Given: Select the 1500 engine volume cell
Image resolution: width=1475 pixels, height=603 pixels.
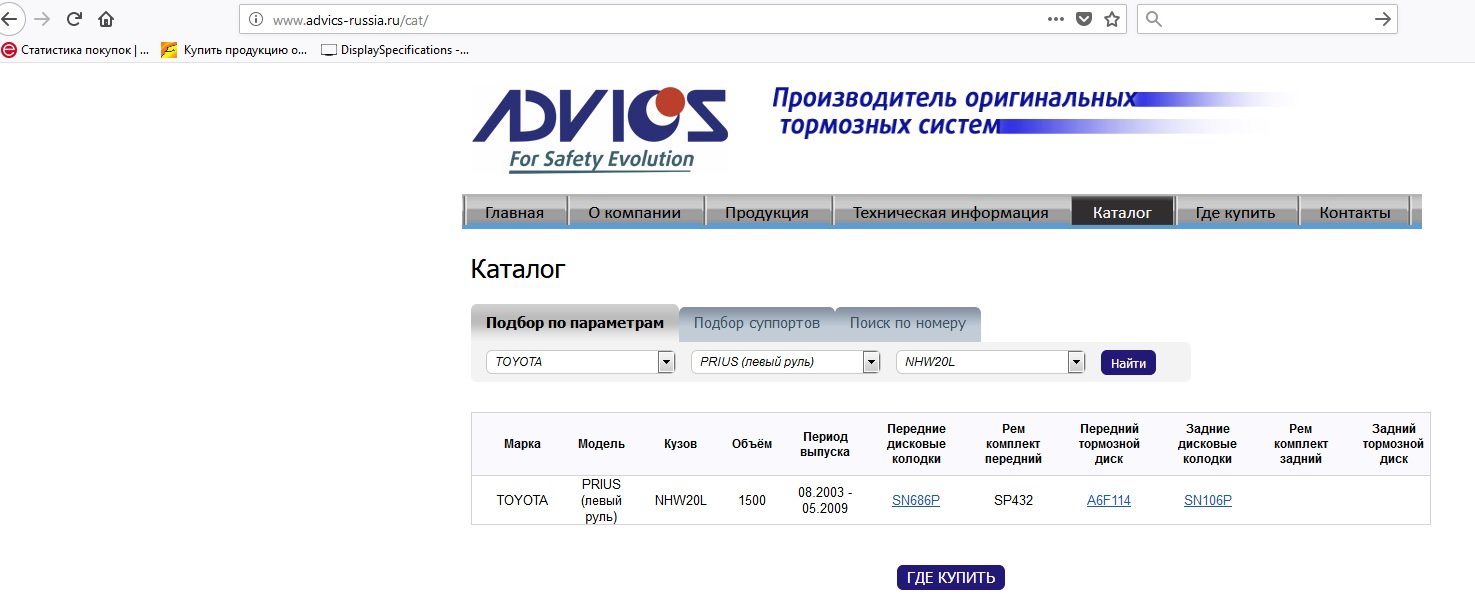Looking at the screenshot, I should [752, 500].
